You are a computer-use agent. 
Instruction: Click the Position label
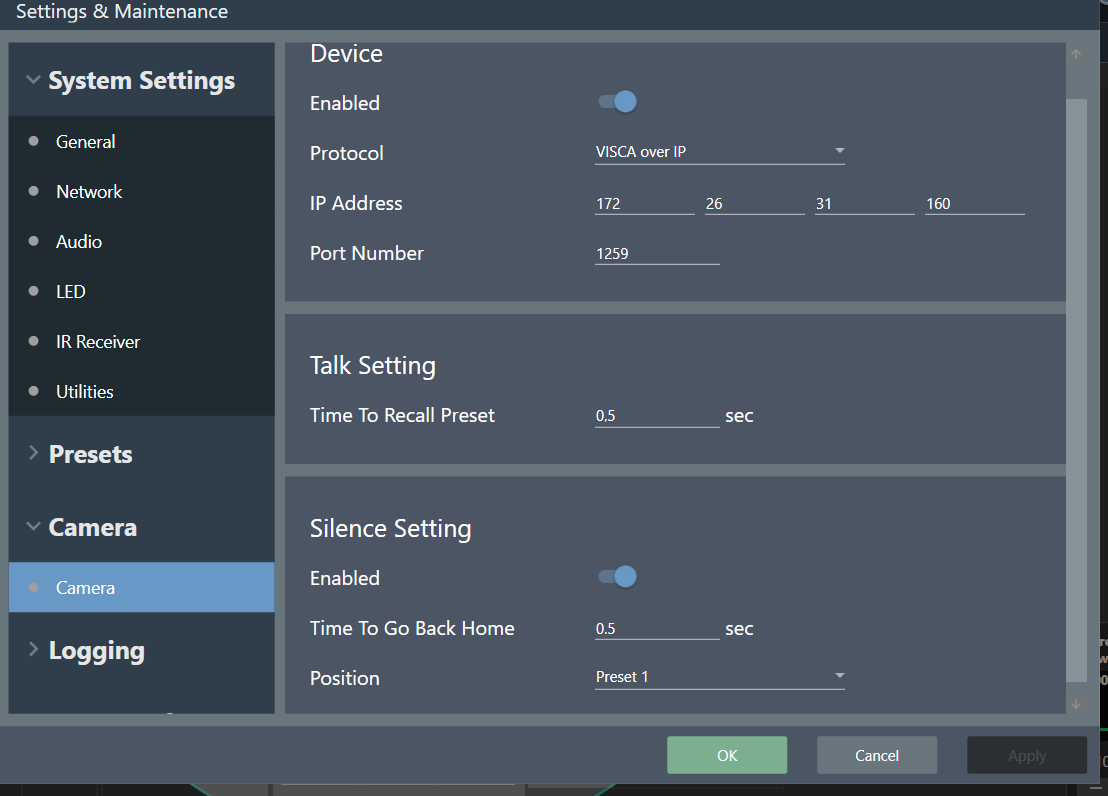345,678
